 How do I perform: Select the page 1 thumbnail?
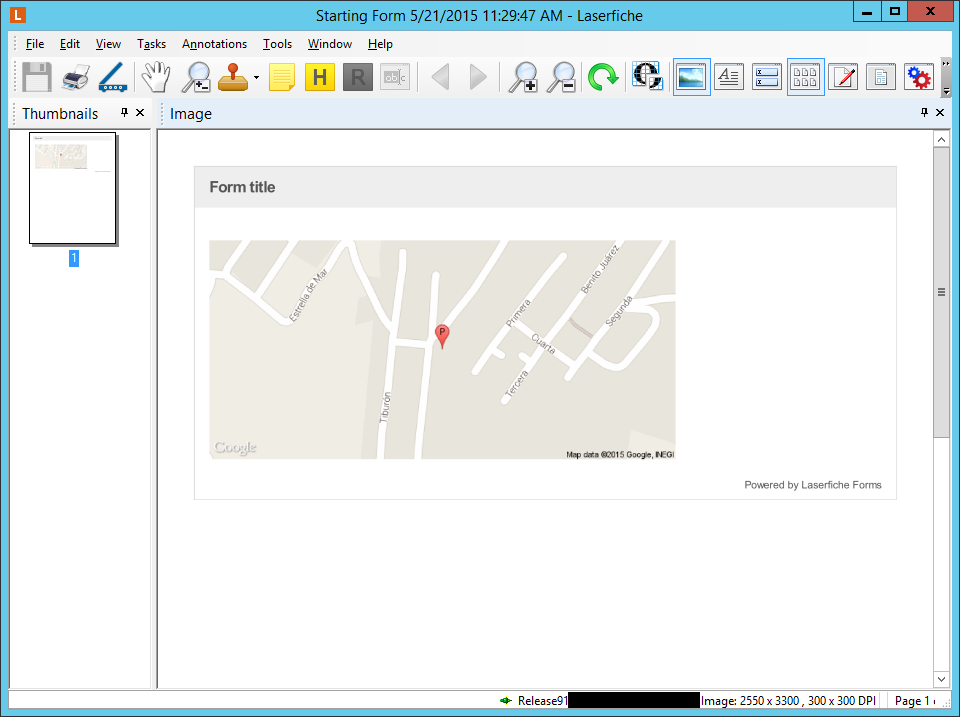tap(73, 188)
